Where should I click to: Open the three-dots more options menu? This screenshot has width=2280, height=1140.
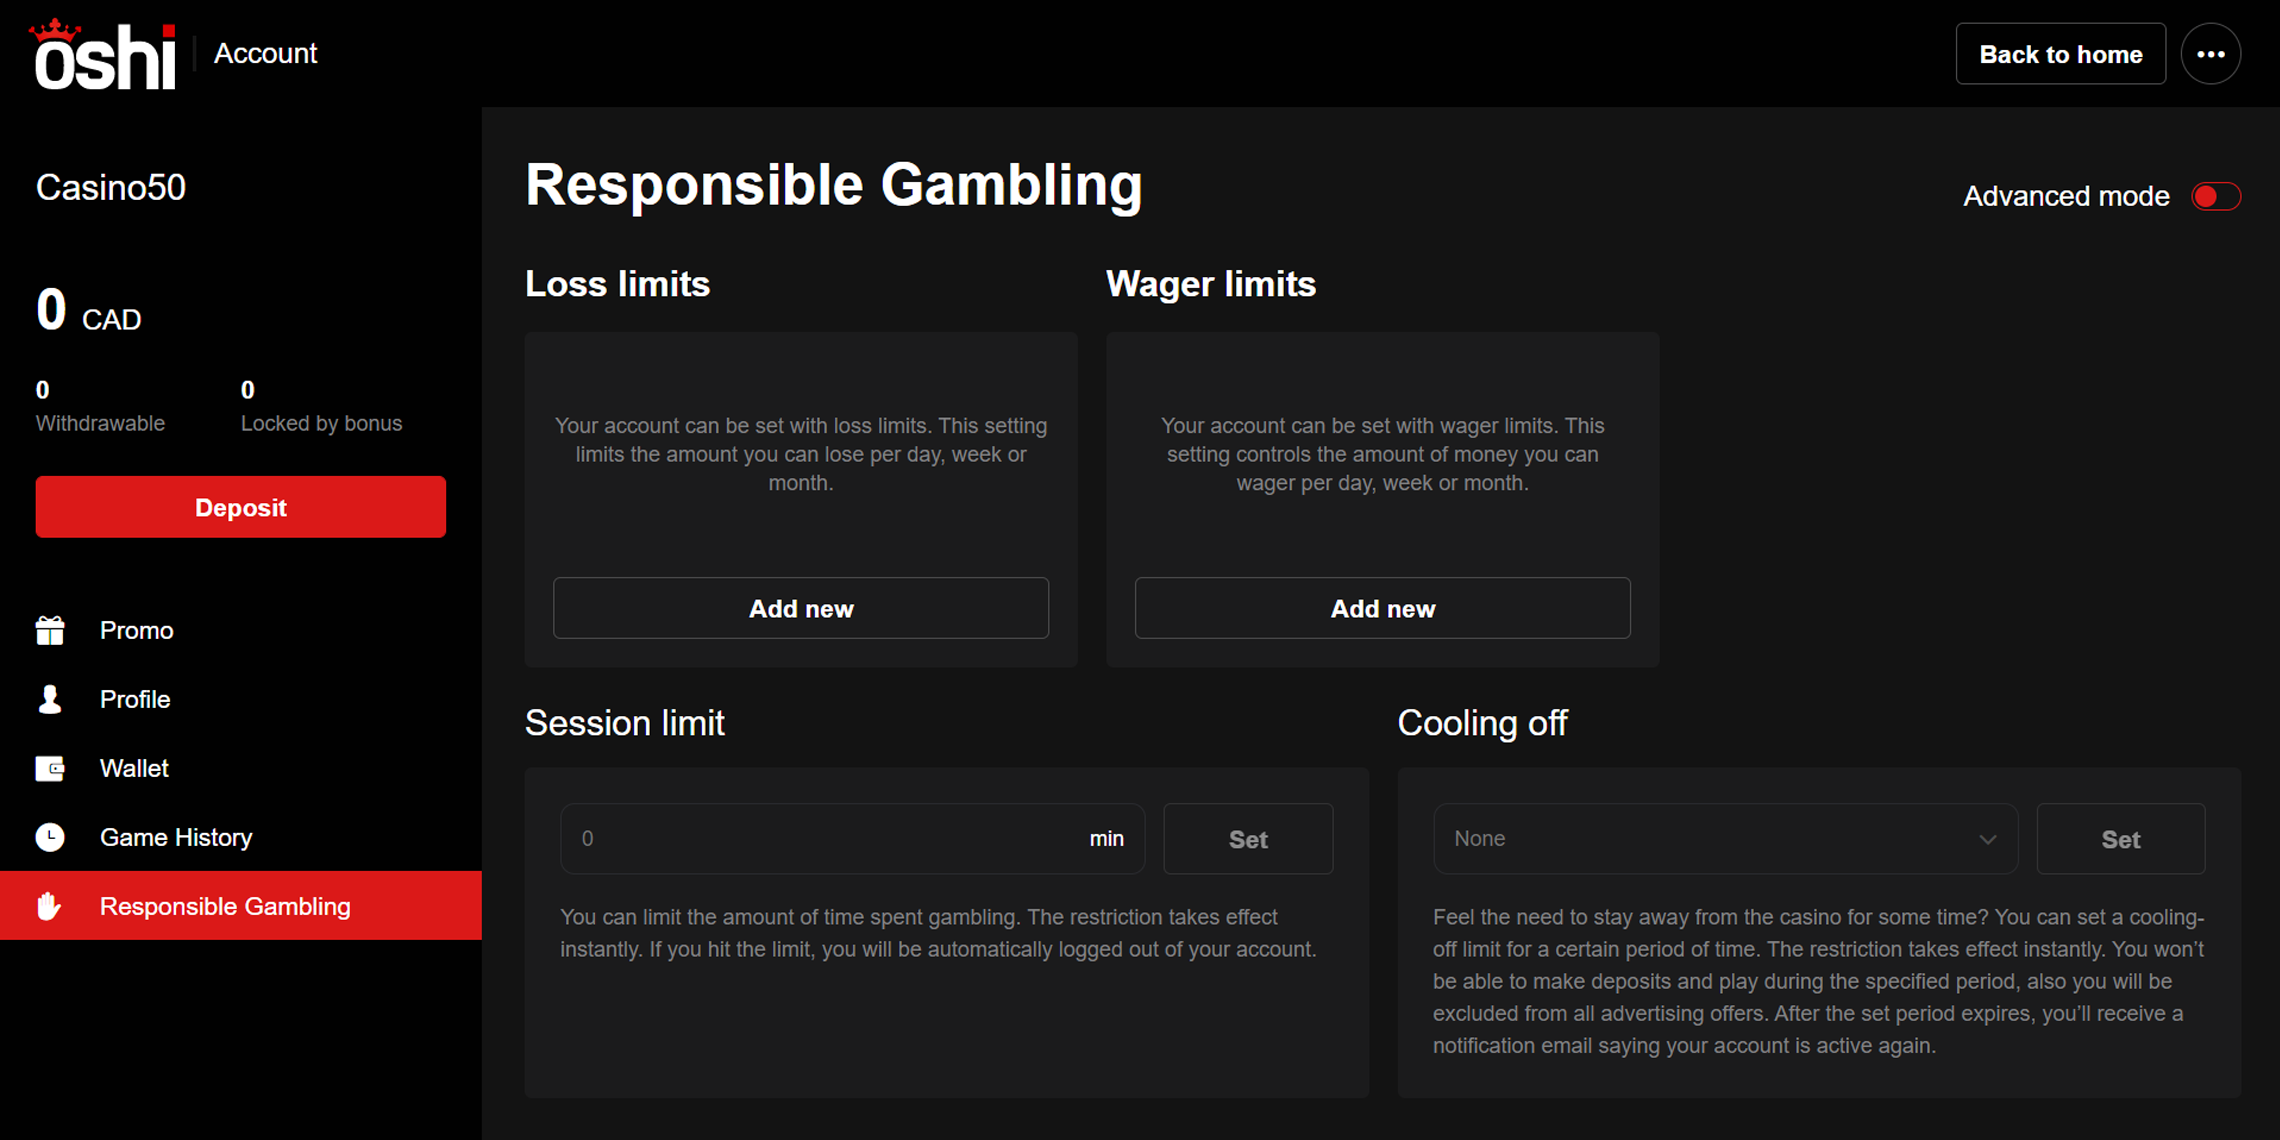pyautogui.click(x=2211, y=54)
